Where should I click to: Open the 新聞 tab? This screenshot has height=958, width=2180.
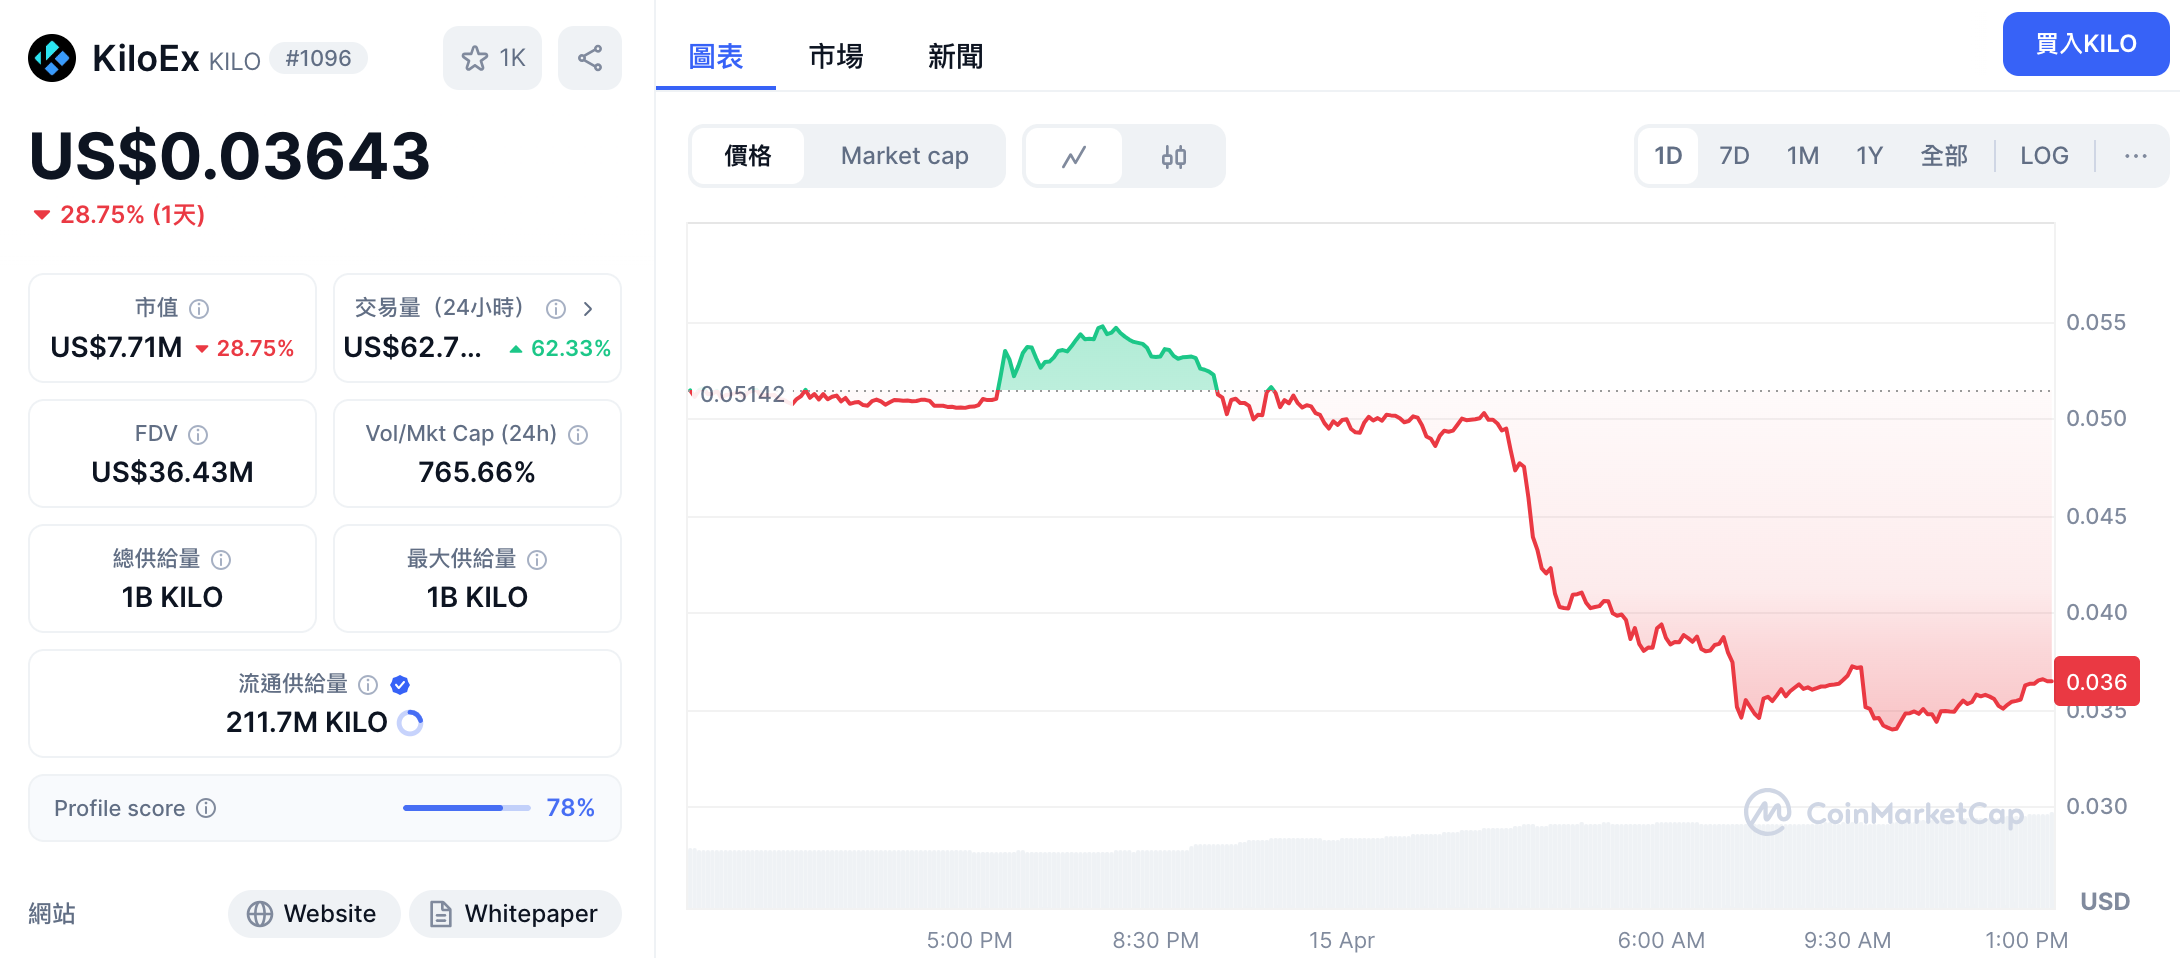[955, 57]
